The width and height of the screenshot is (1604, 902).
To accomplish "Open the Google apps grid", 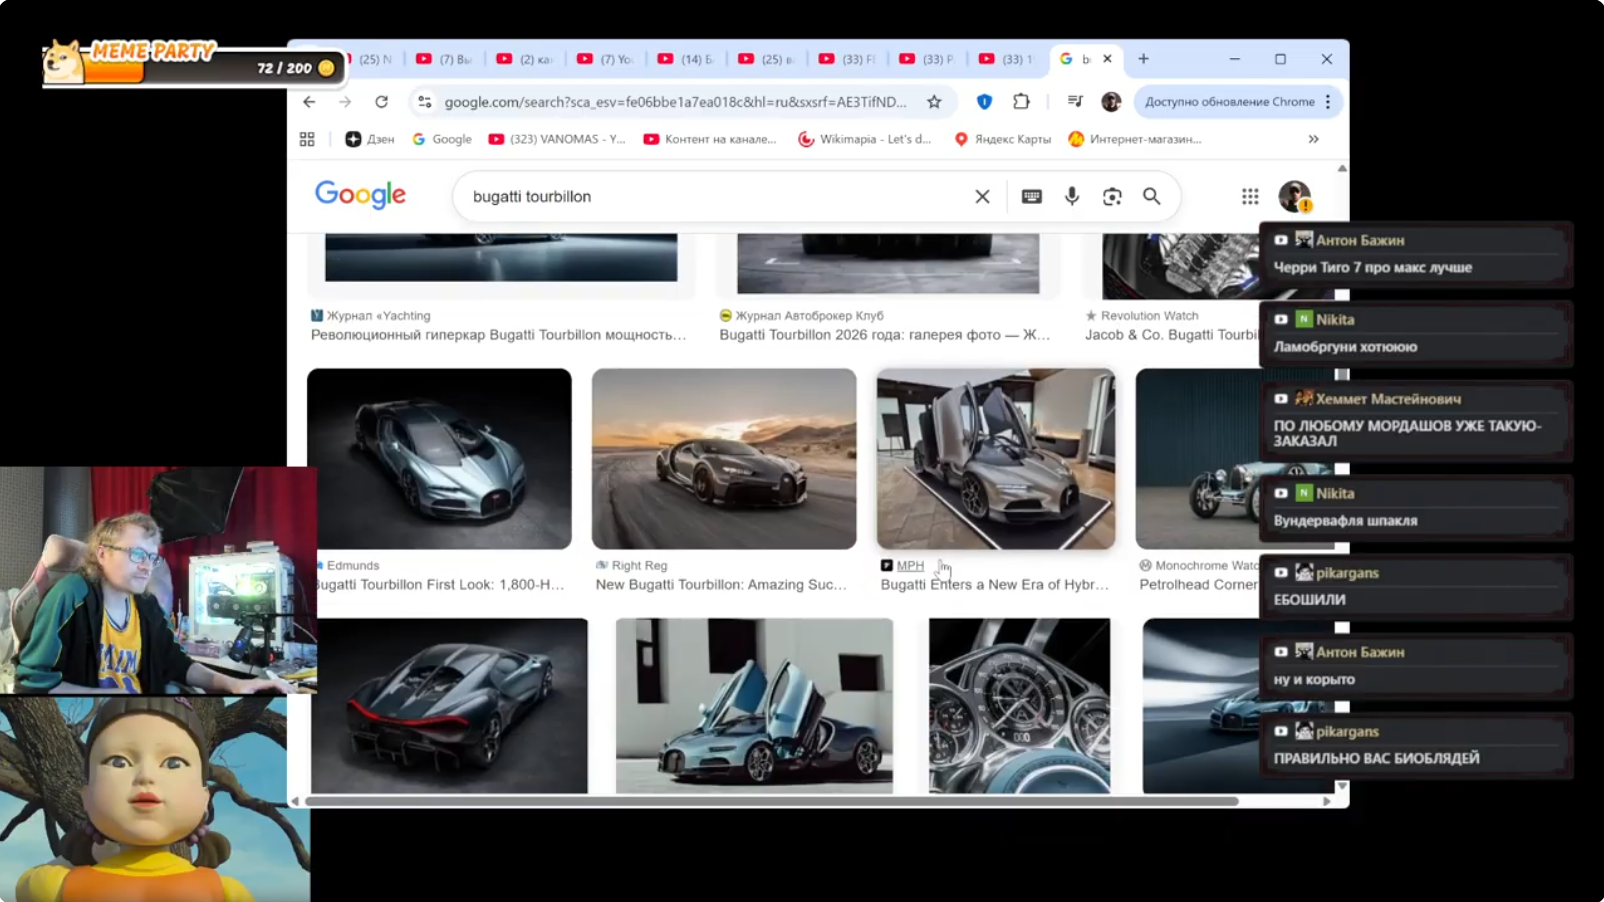I will [1250, 197].
